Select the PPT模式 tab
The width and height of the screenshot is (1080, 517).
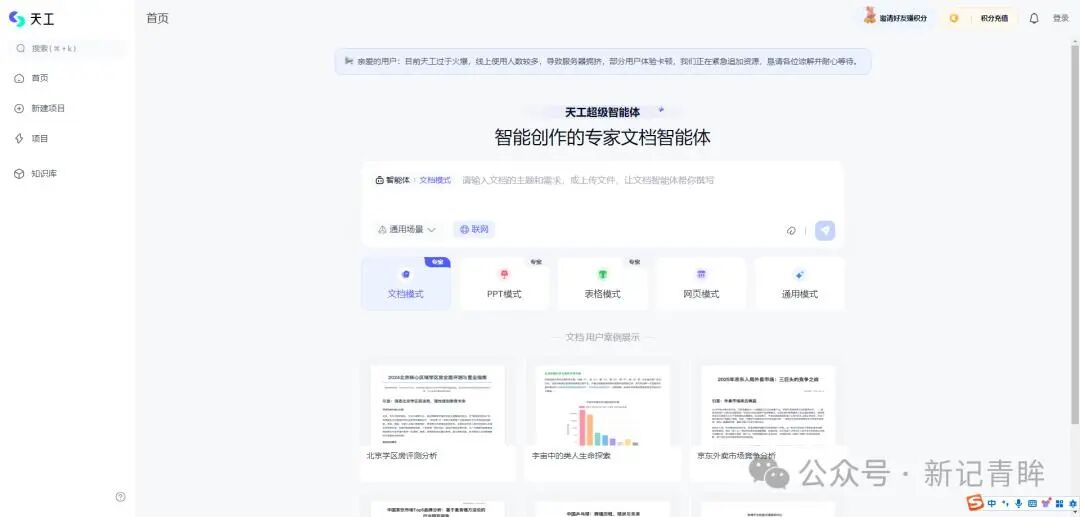[x=504, y=284]
